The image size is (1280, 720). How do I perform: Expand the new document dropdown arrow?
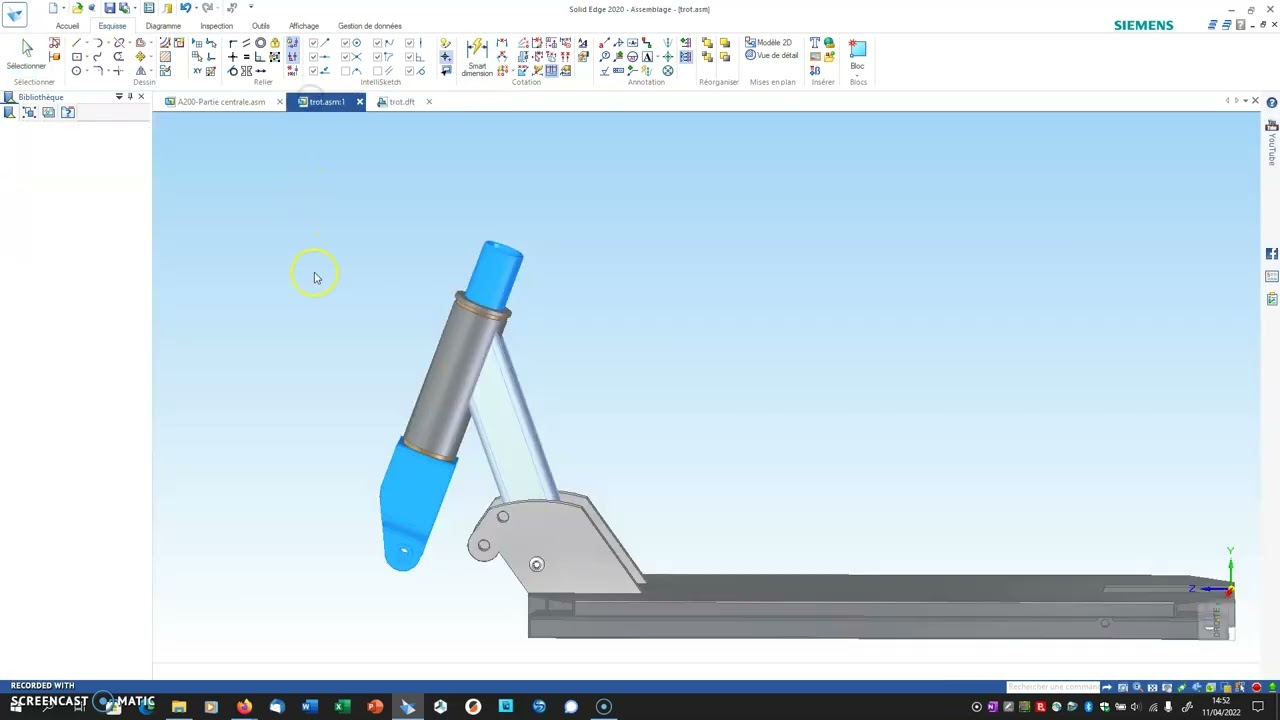[63, 8]
